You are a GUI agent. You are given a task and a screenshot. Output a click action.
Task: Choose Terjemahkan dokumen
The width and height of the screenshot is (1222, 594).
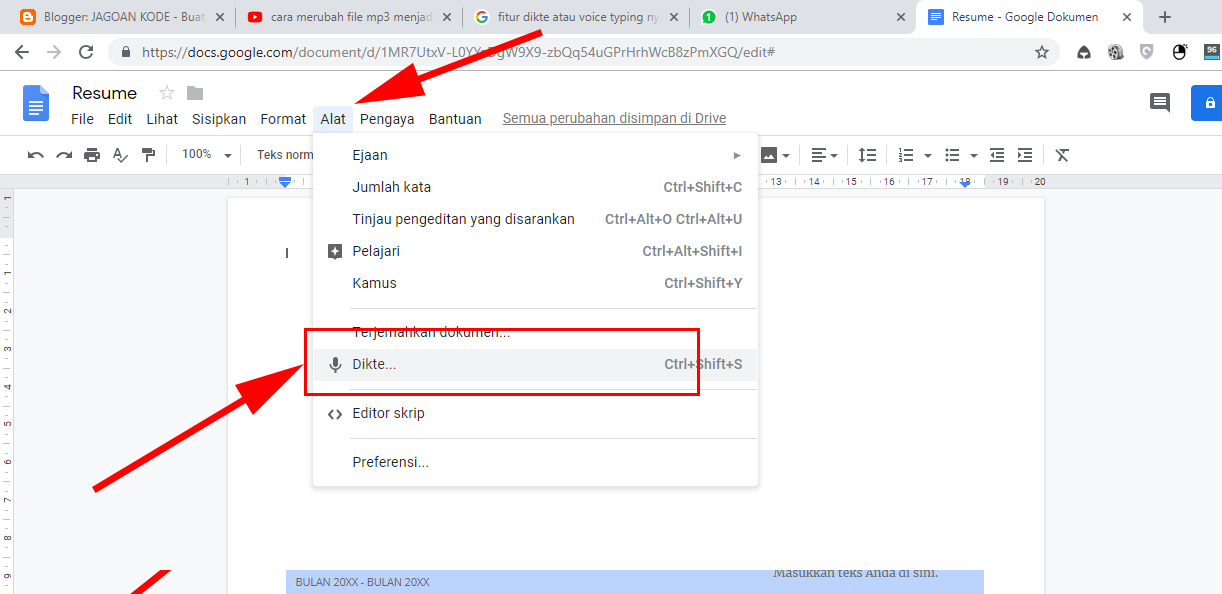click(535, 332)
